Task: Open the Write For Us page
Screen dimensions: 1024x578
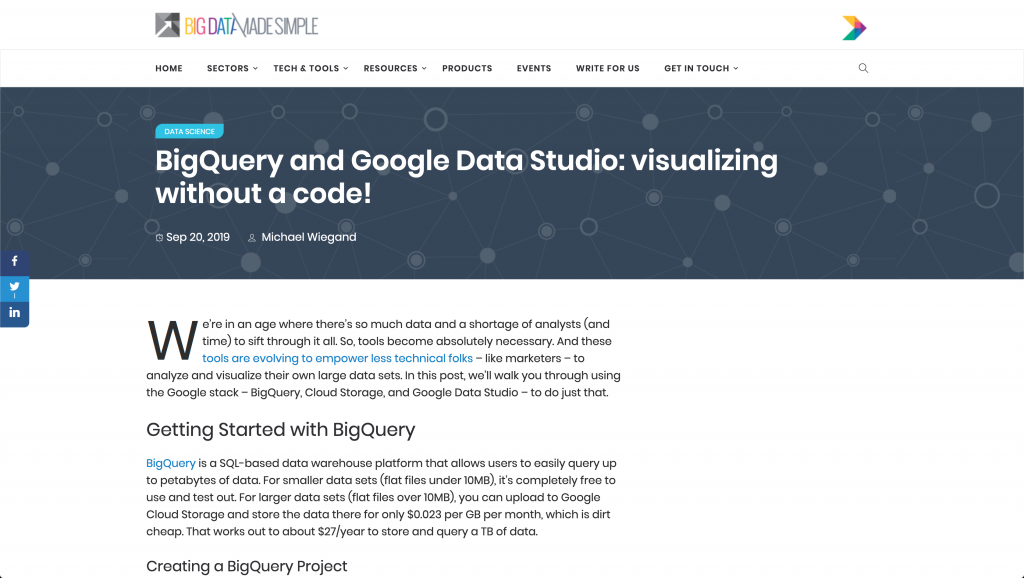Action: (x=608, y=68)
